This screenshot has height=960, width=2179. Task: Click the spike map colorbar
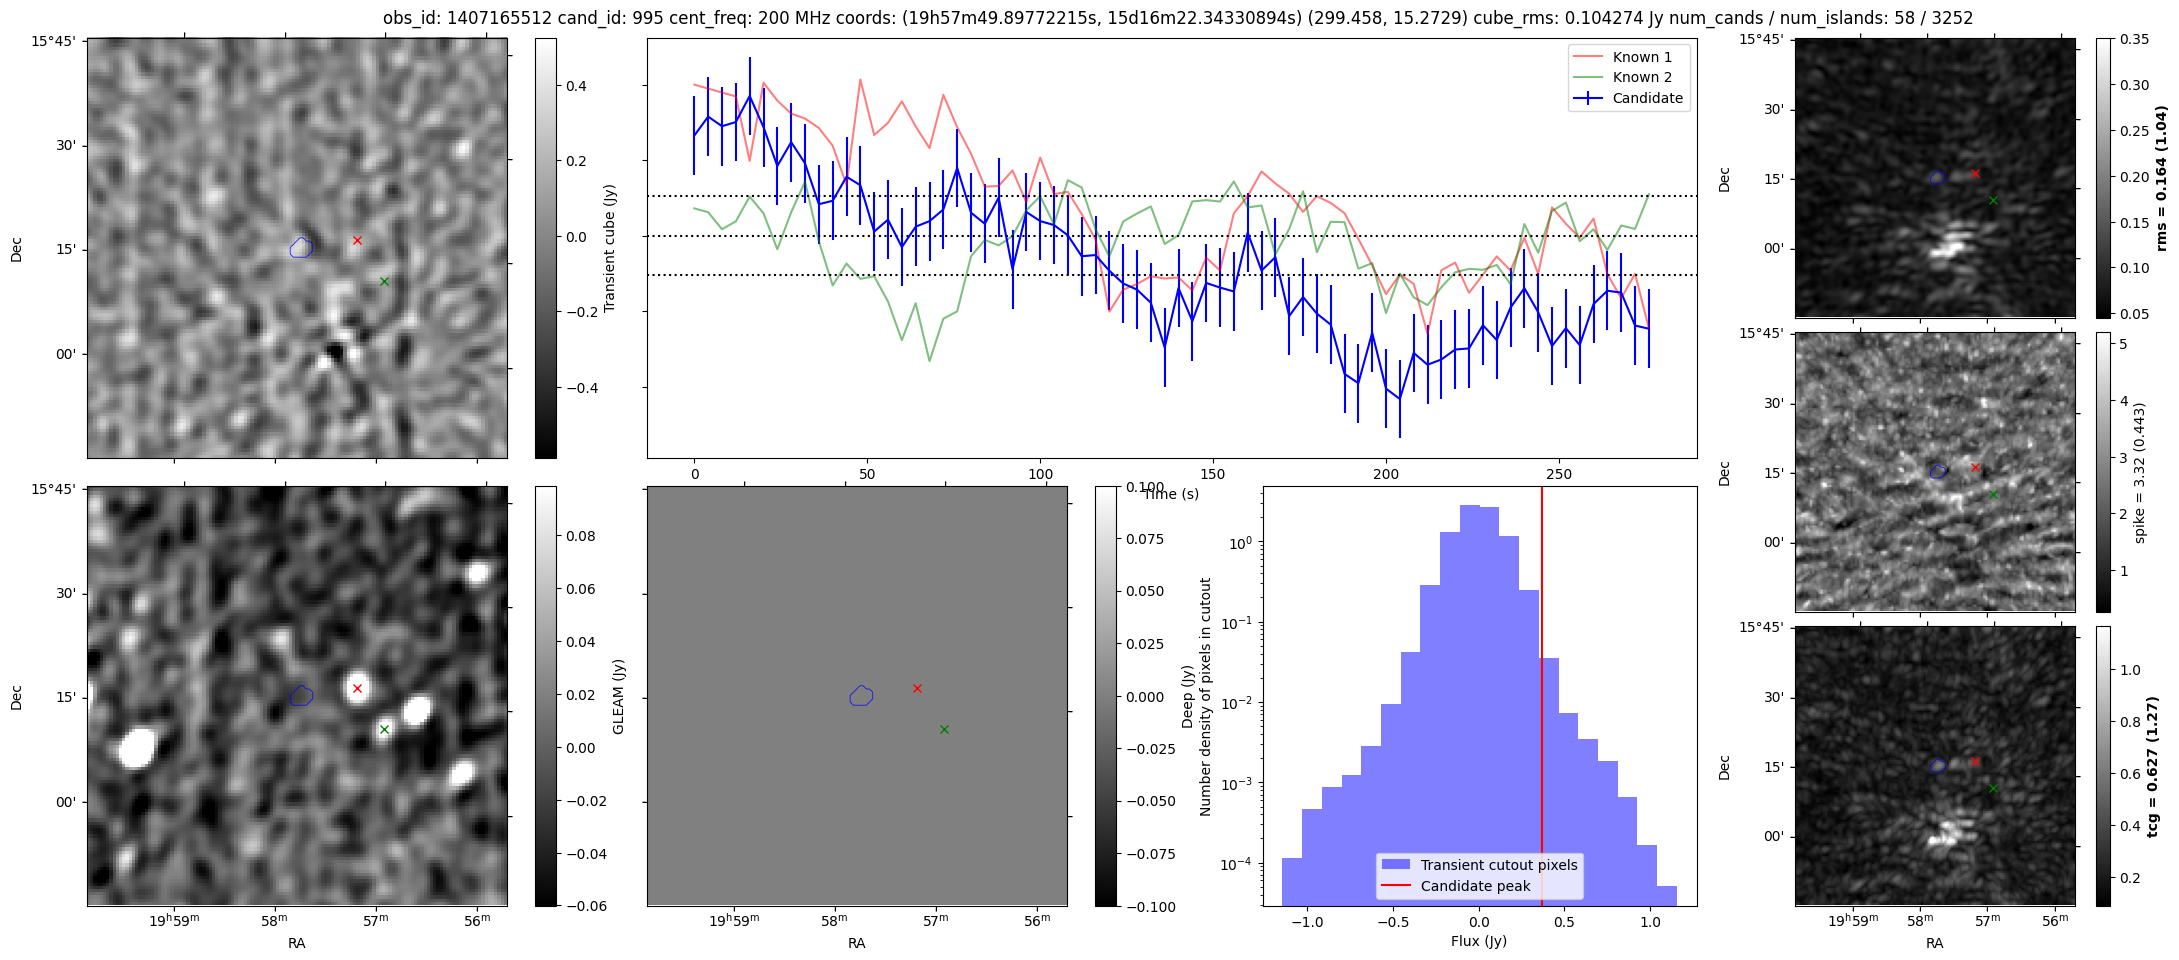(2104, 471)
